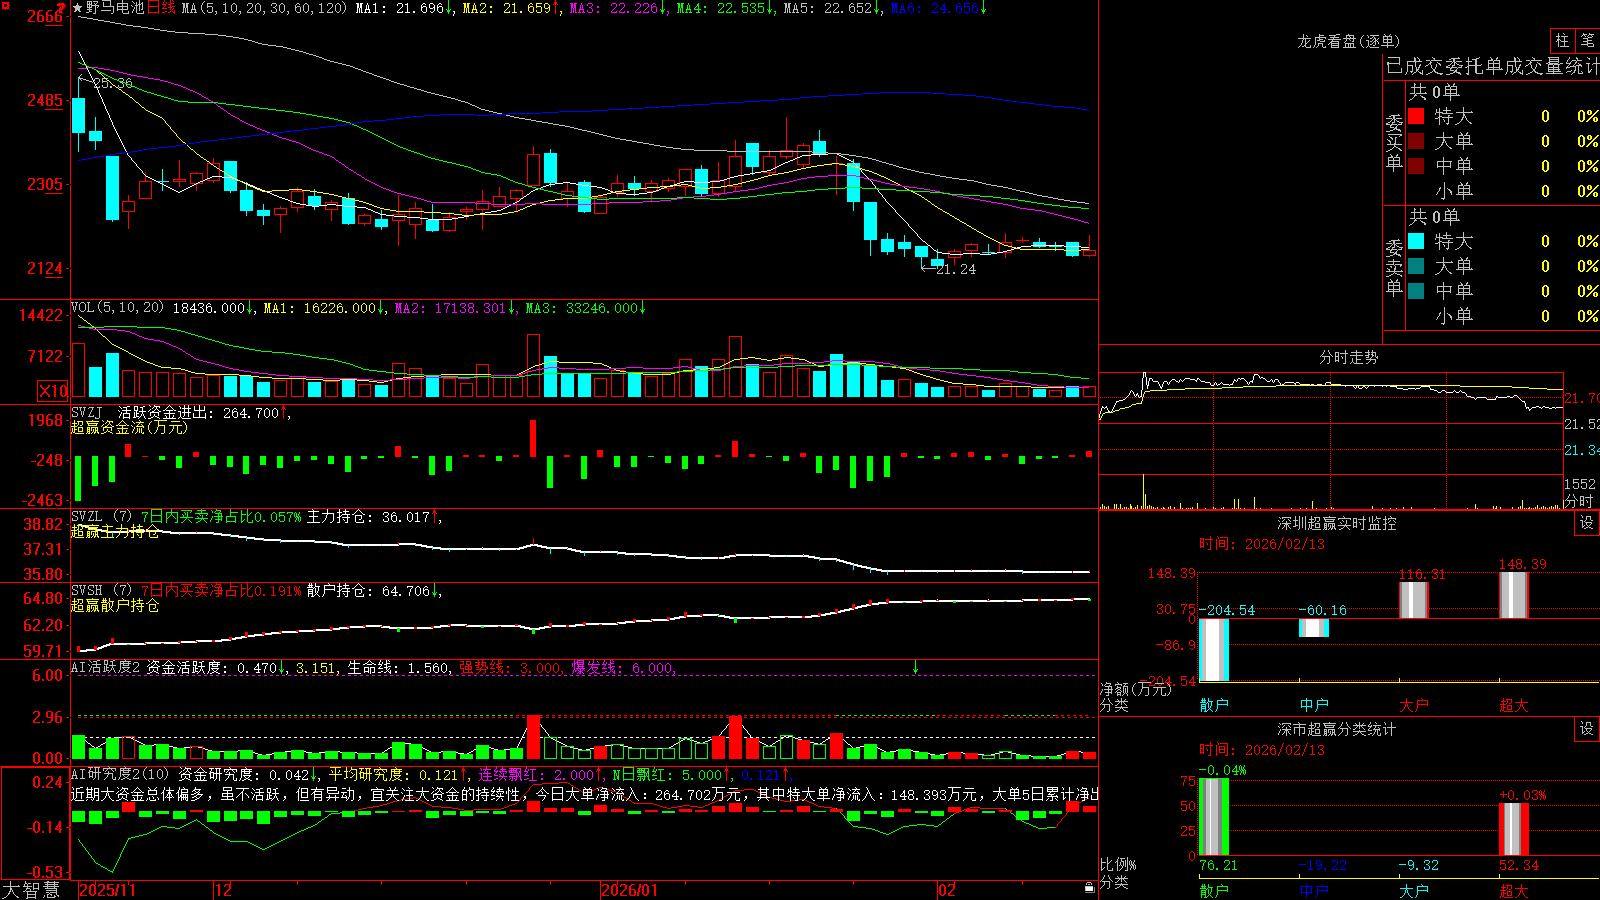Open the 设 settings for 深圳超赢实时监控
1600x900 pixels.
[1587, 523]
